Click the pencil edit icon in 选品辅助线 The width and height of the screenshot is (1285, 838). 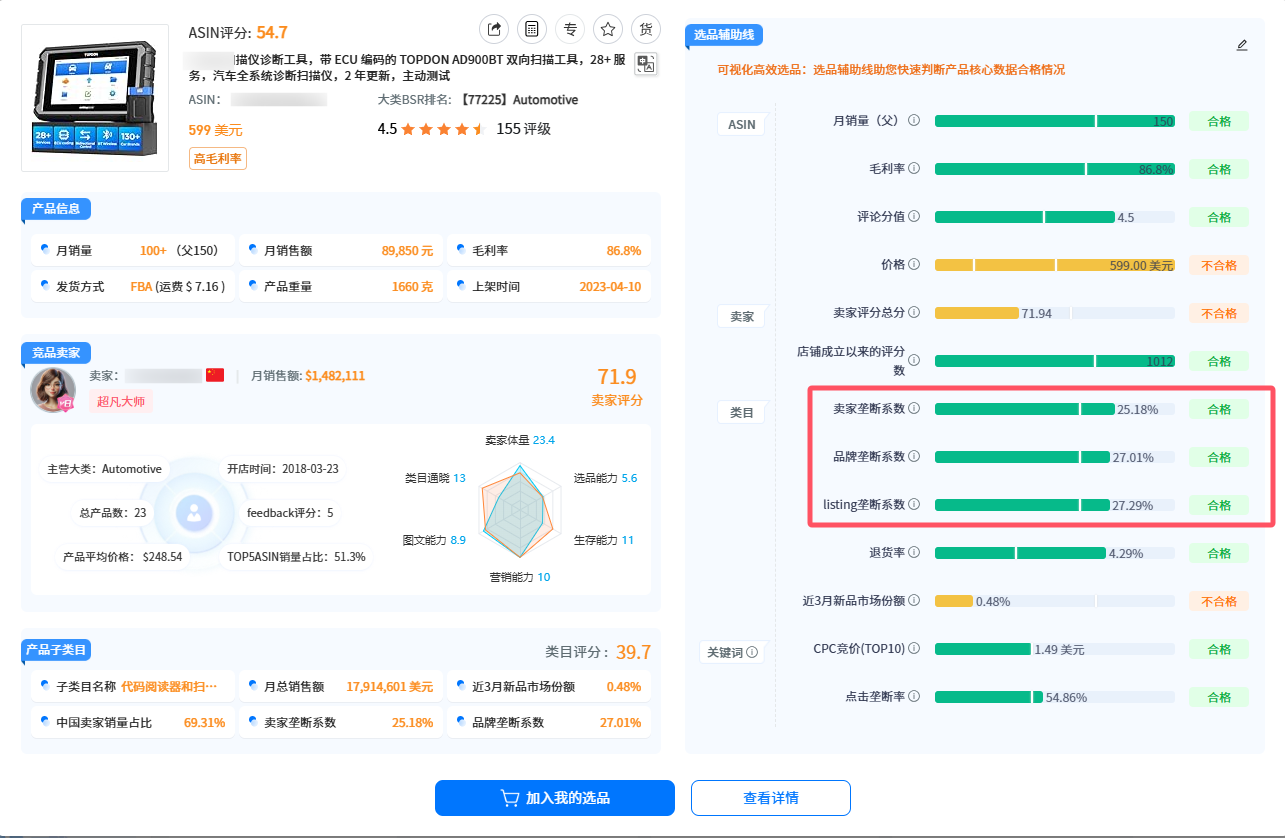click(1242, 45)
